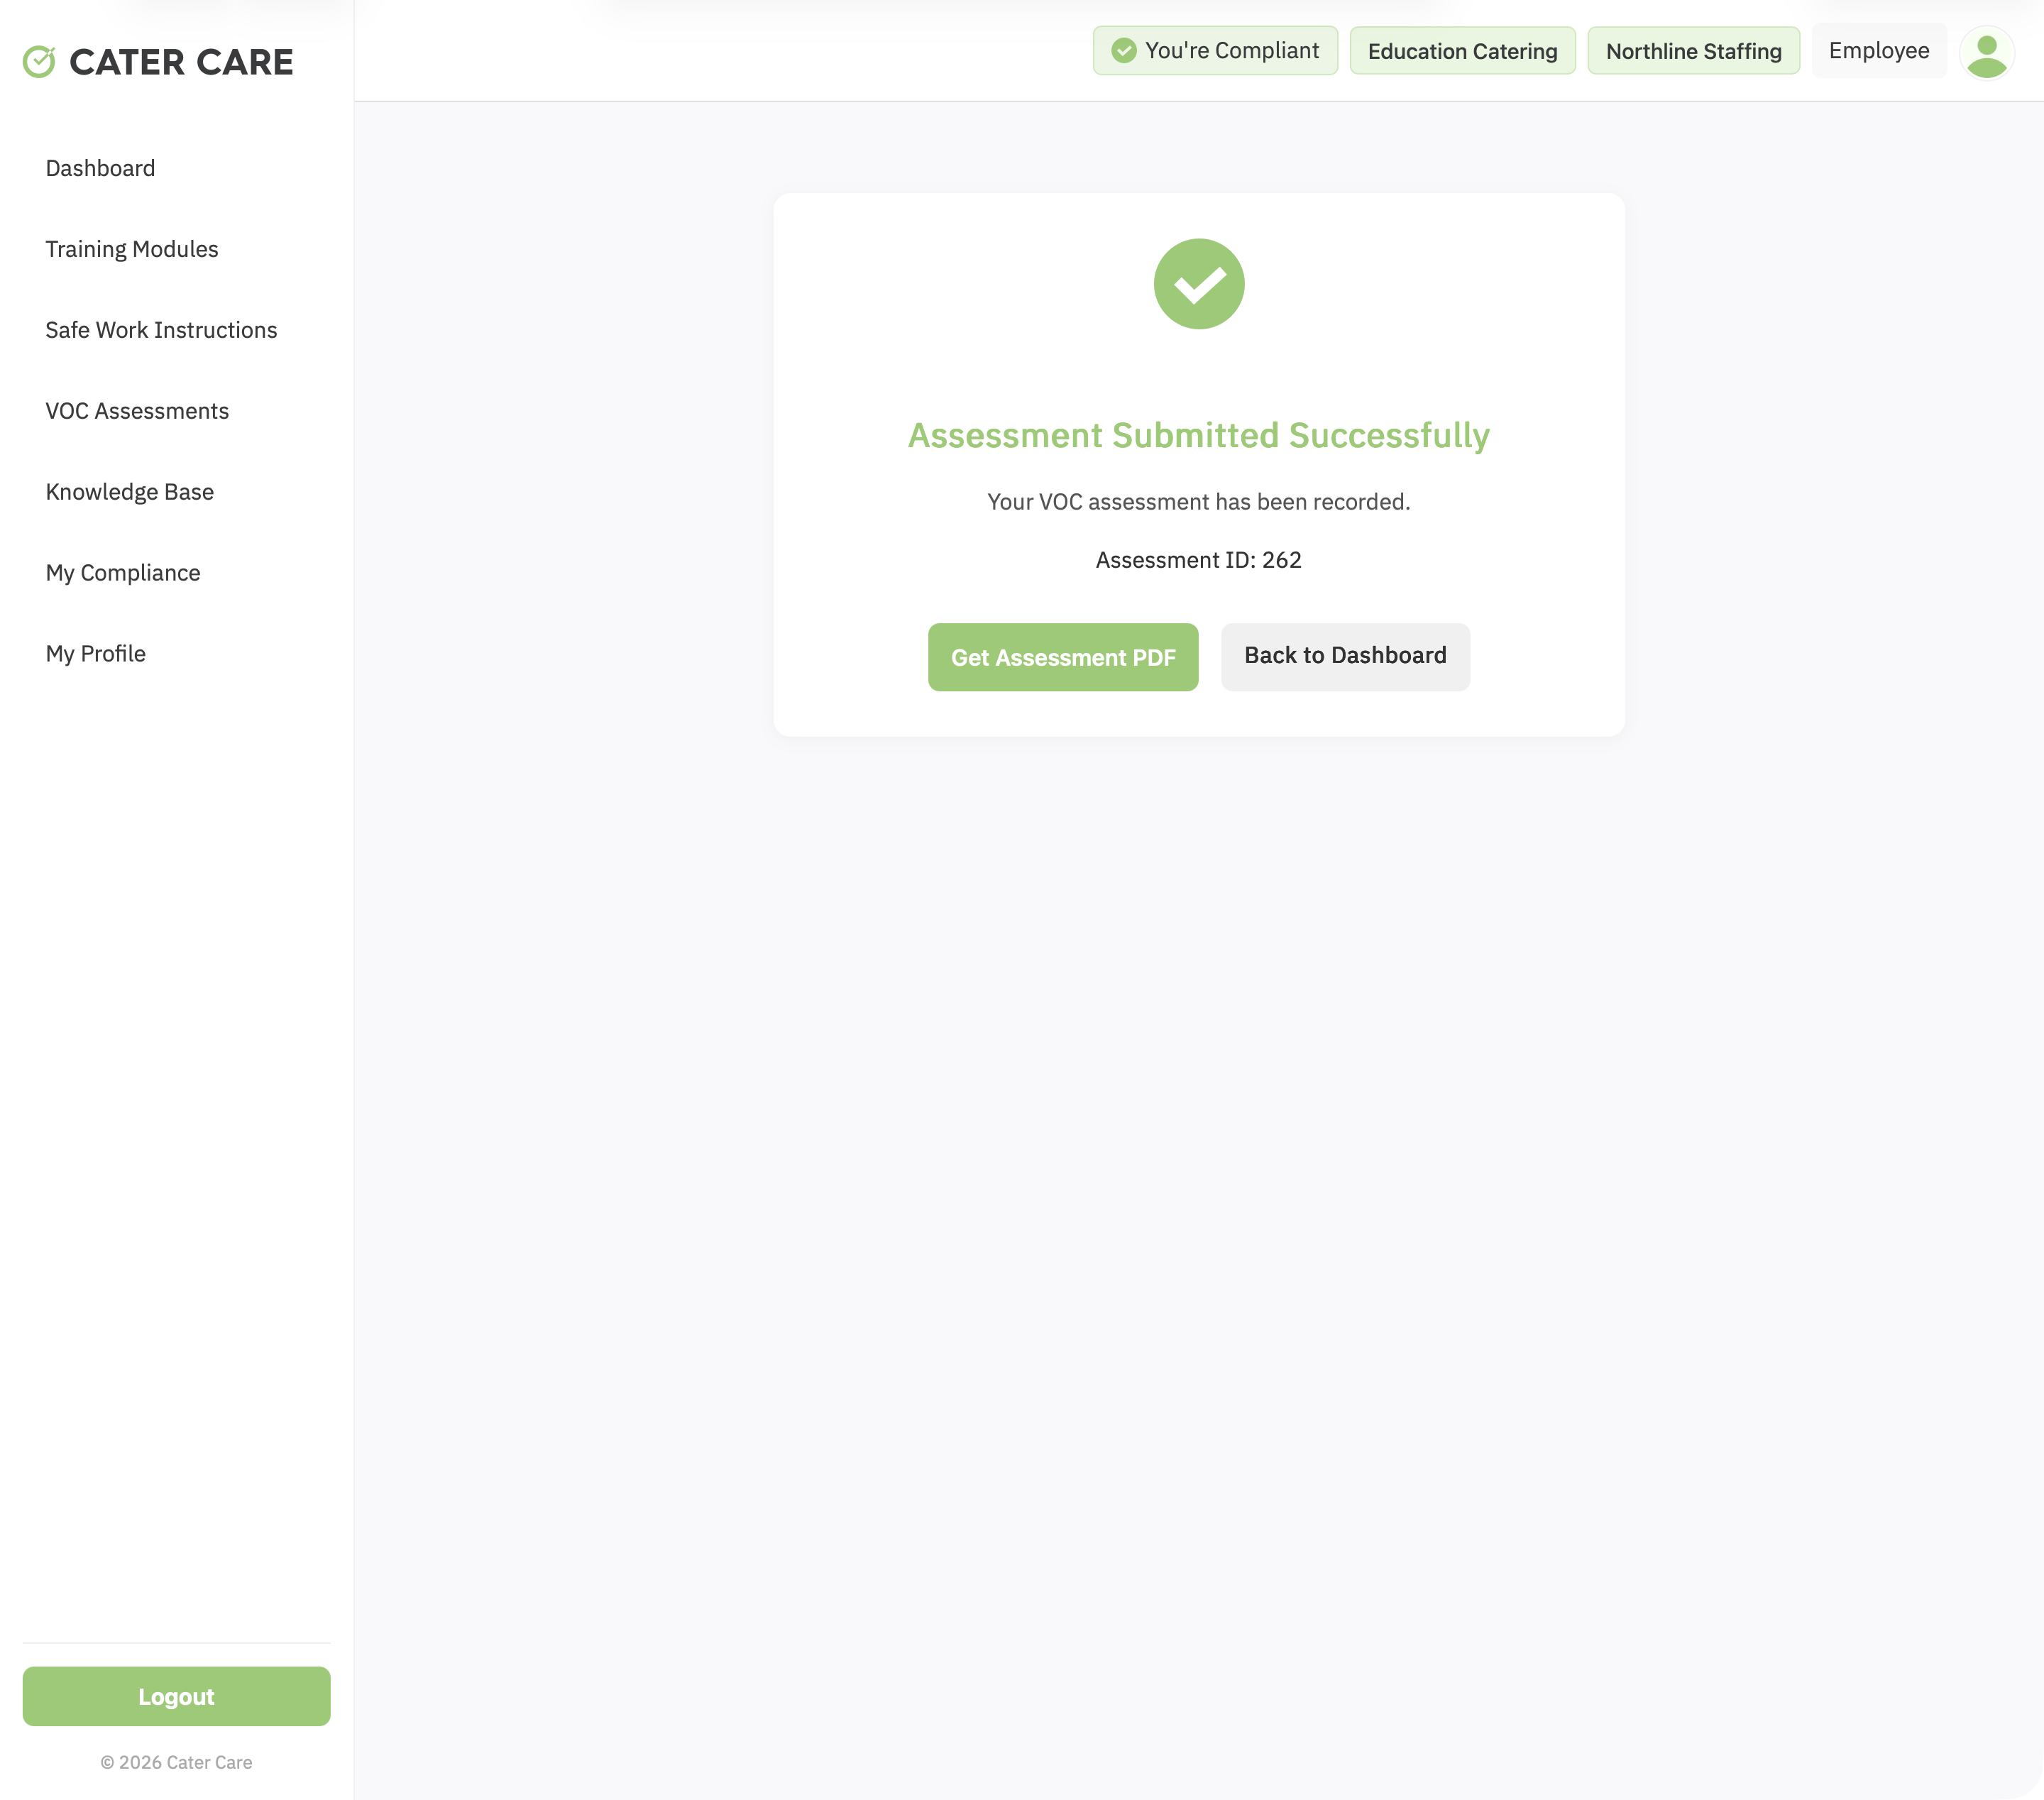The height and width of the screenshot is (1800, 2044).
Task: Click the CATER CARE brand title
Action: pyautogui.click(x=181, y=62)
